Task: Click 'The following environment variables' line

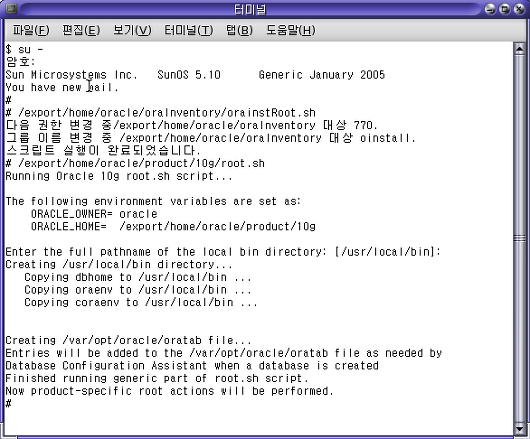Action: (153, 201)
